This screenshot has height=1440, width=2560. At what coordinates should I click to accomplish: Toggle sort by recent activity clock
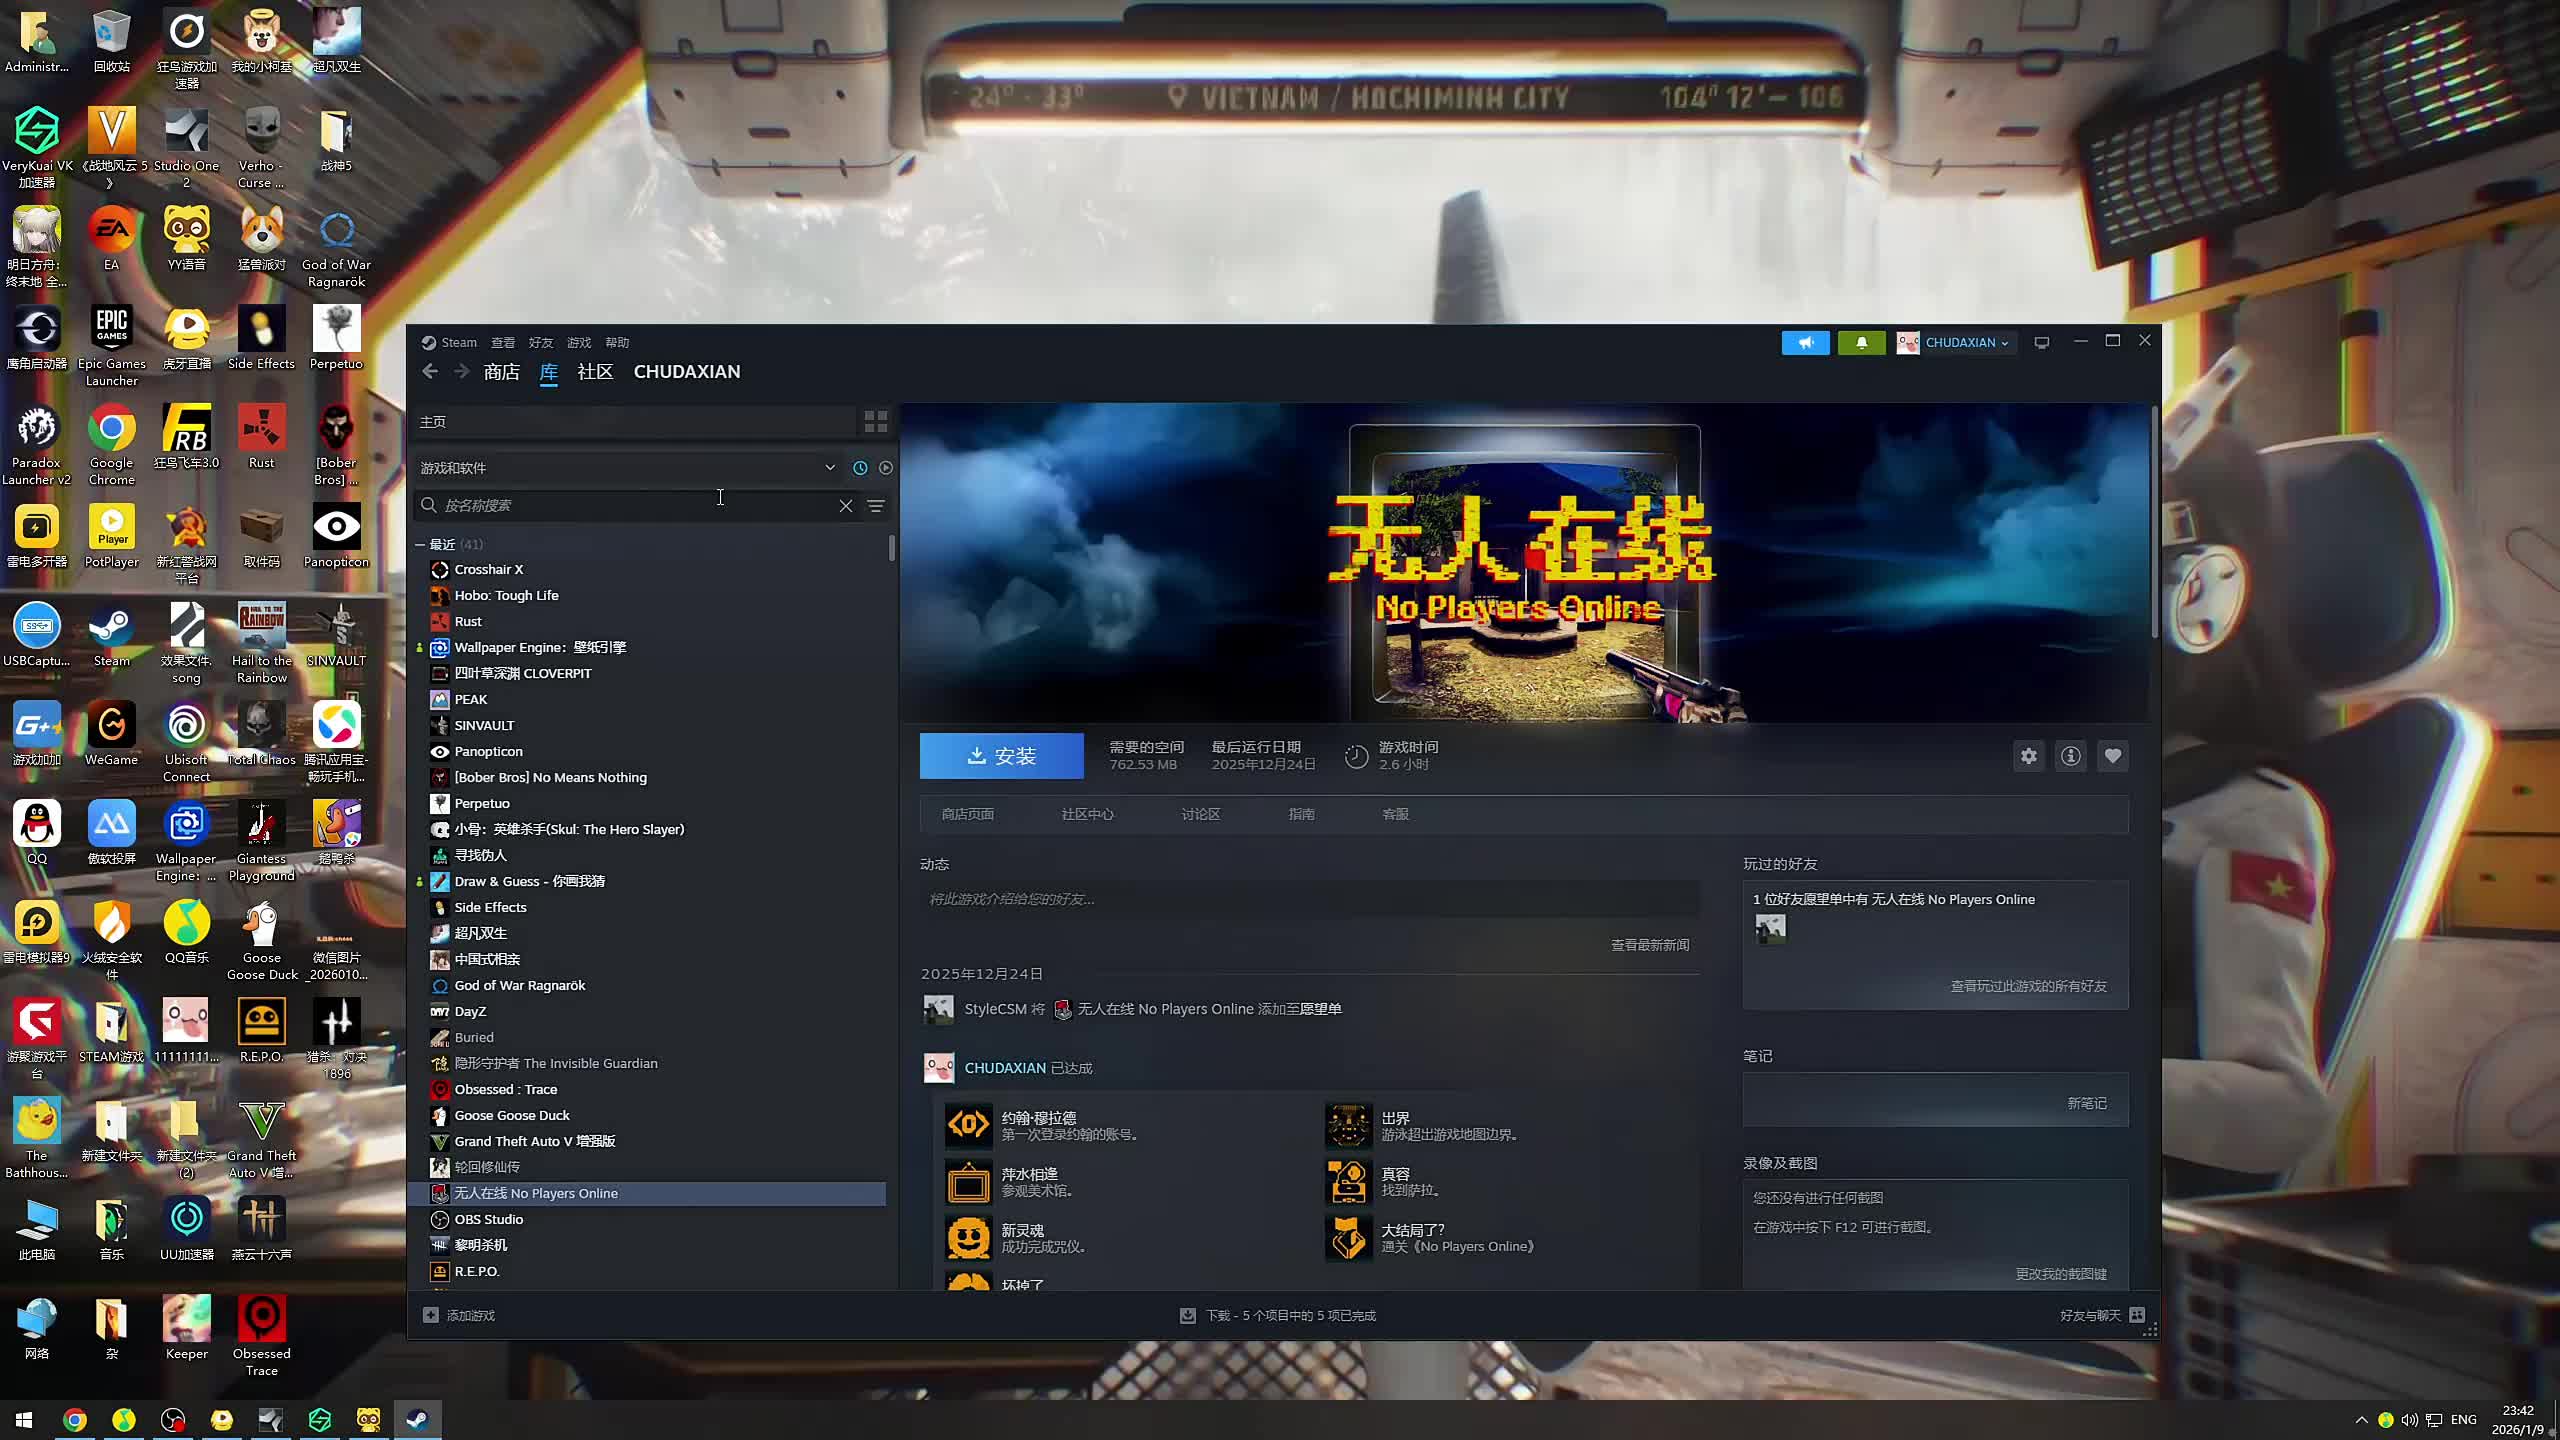pos(860,468)
